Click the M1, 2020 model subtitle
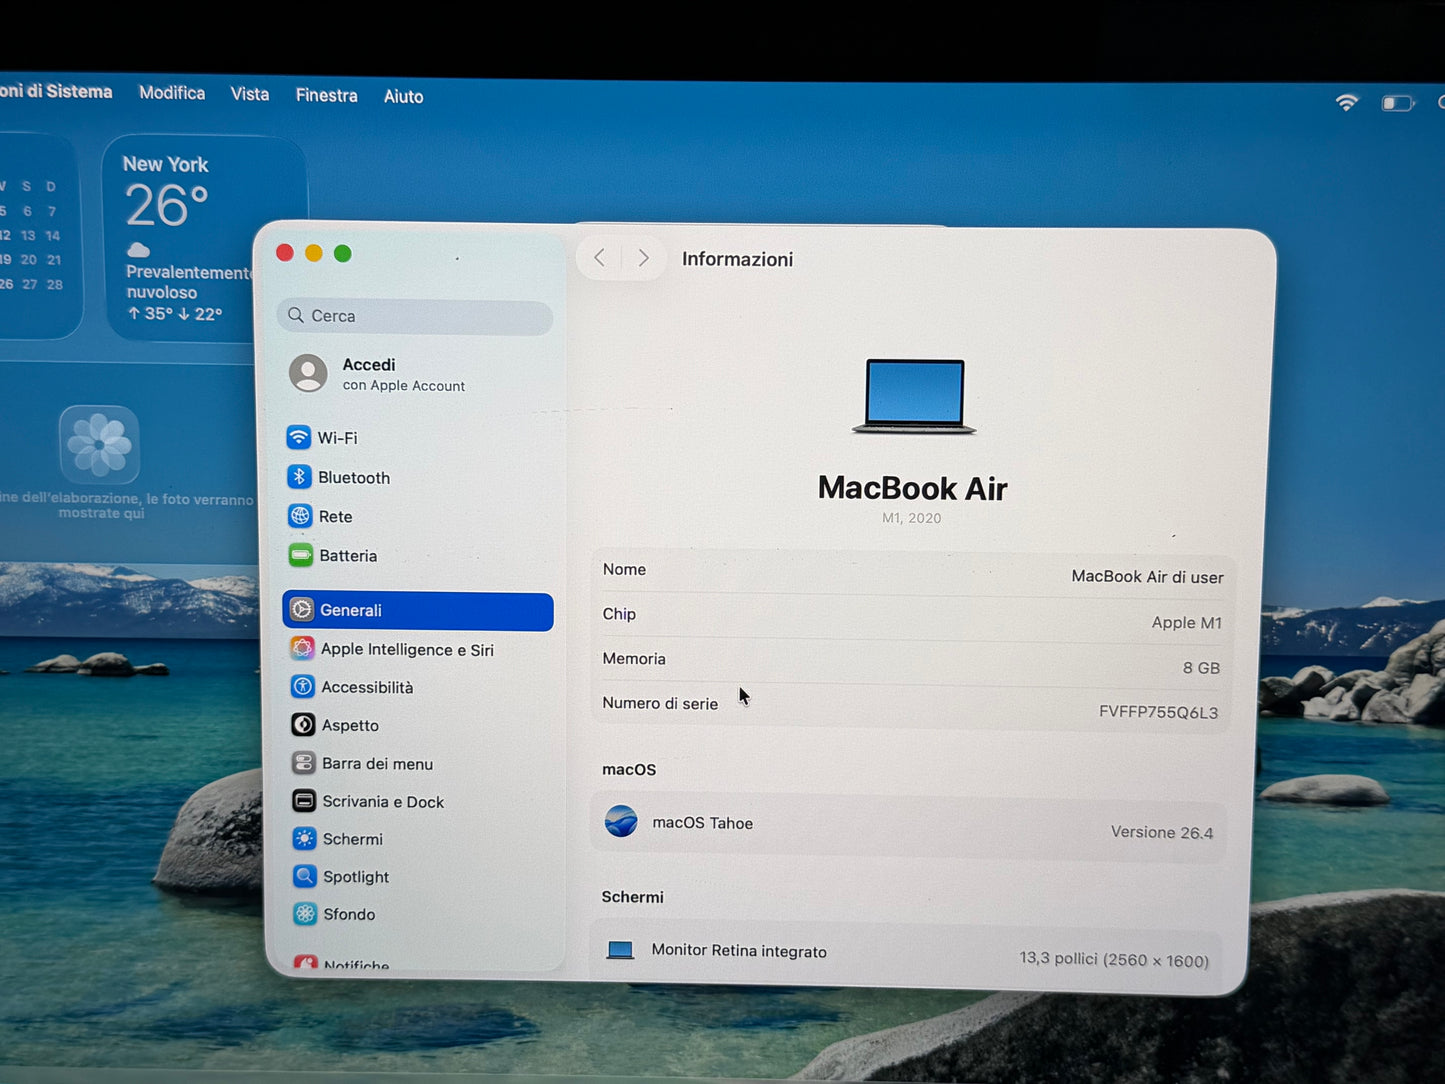The height and width of the screenshot is (1084, 1445). click(x=911, y=518)
